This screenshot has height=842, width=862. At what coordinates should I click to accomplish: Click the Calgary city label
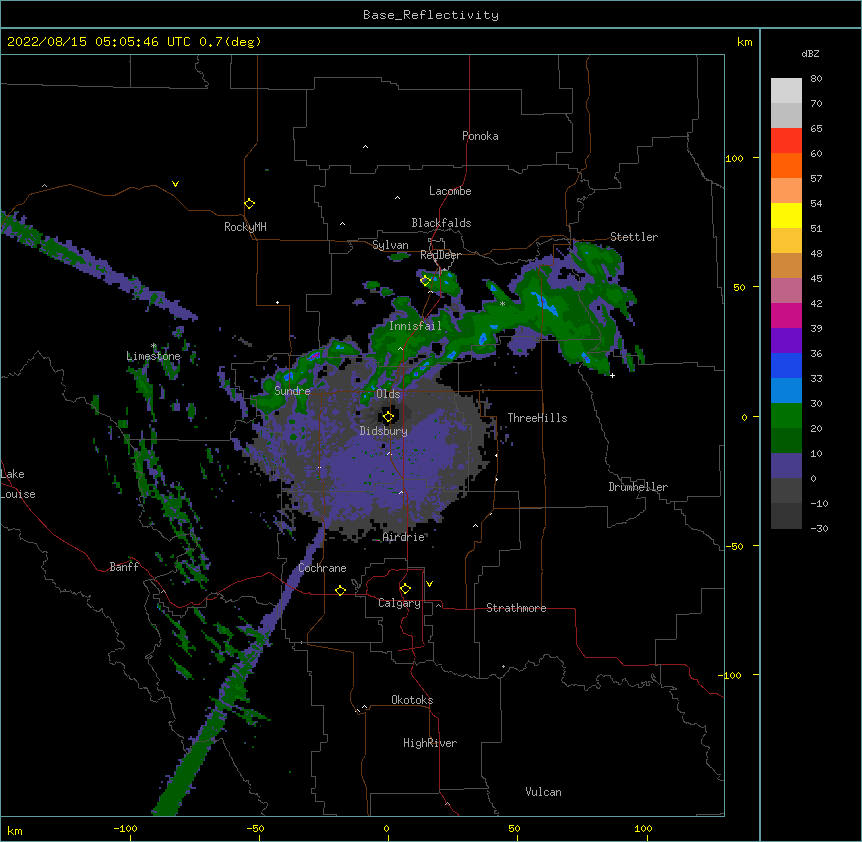[400, 603]
